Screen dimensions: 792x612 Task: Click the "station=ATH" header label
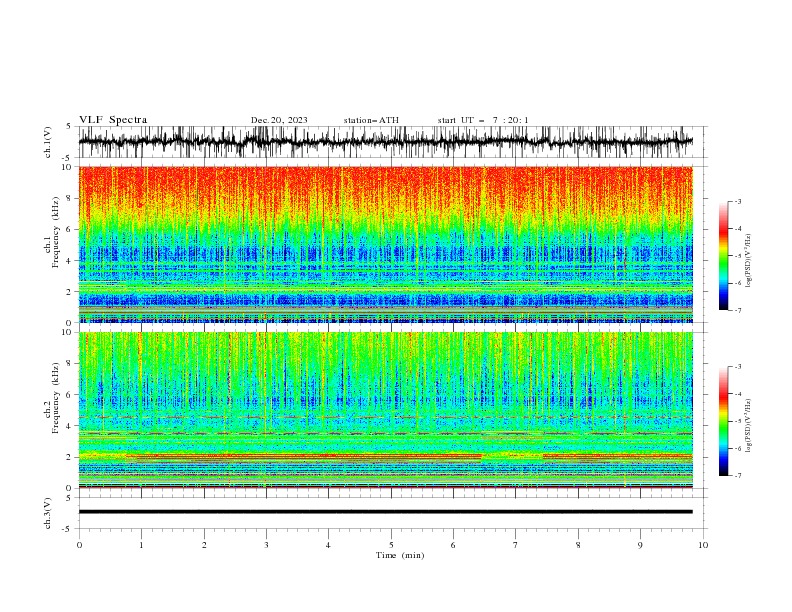(371, 120)
